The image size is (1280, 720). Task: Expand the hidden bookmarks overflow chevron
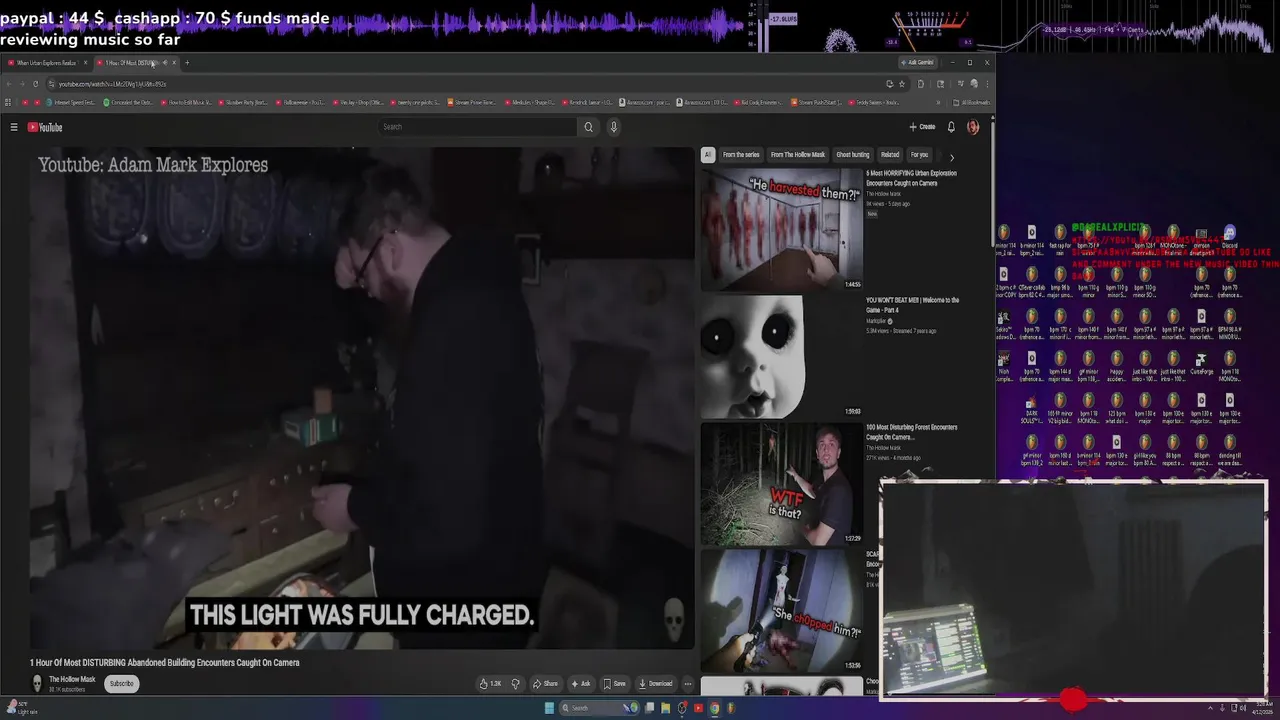coord(938,102)
